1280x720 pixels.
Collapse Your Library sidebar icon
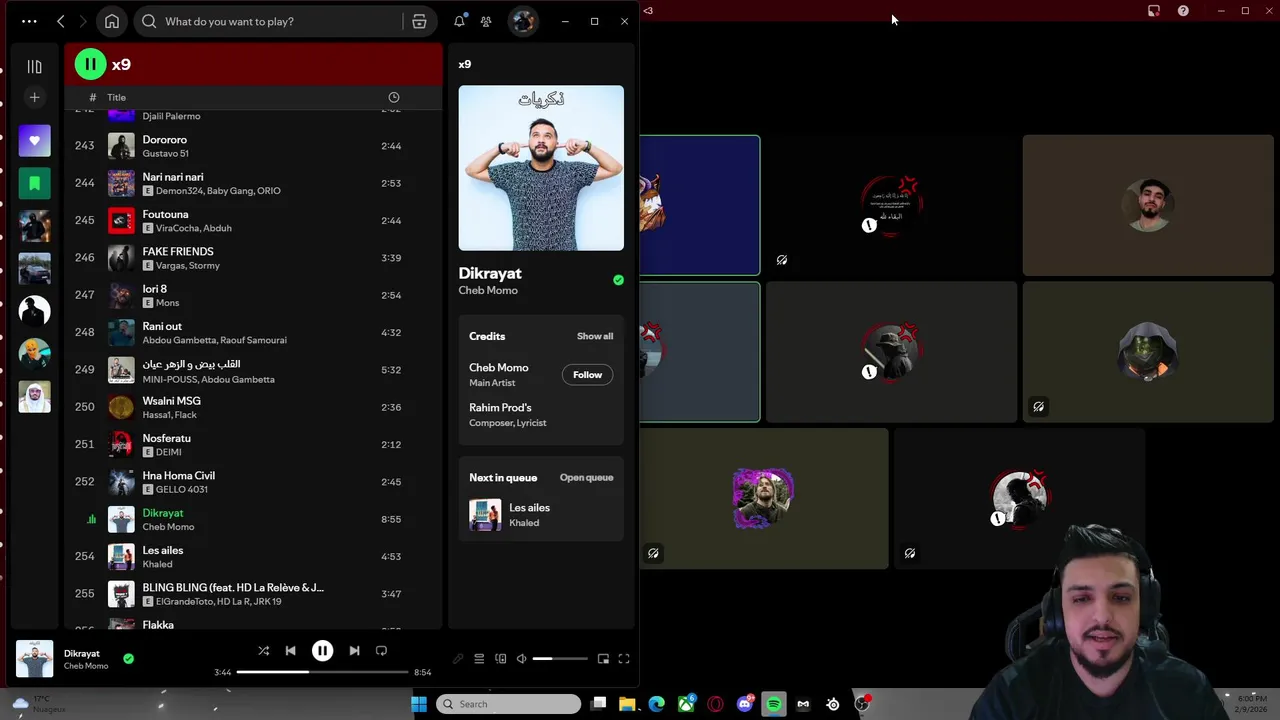click(x=34, y=66)
